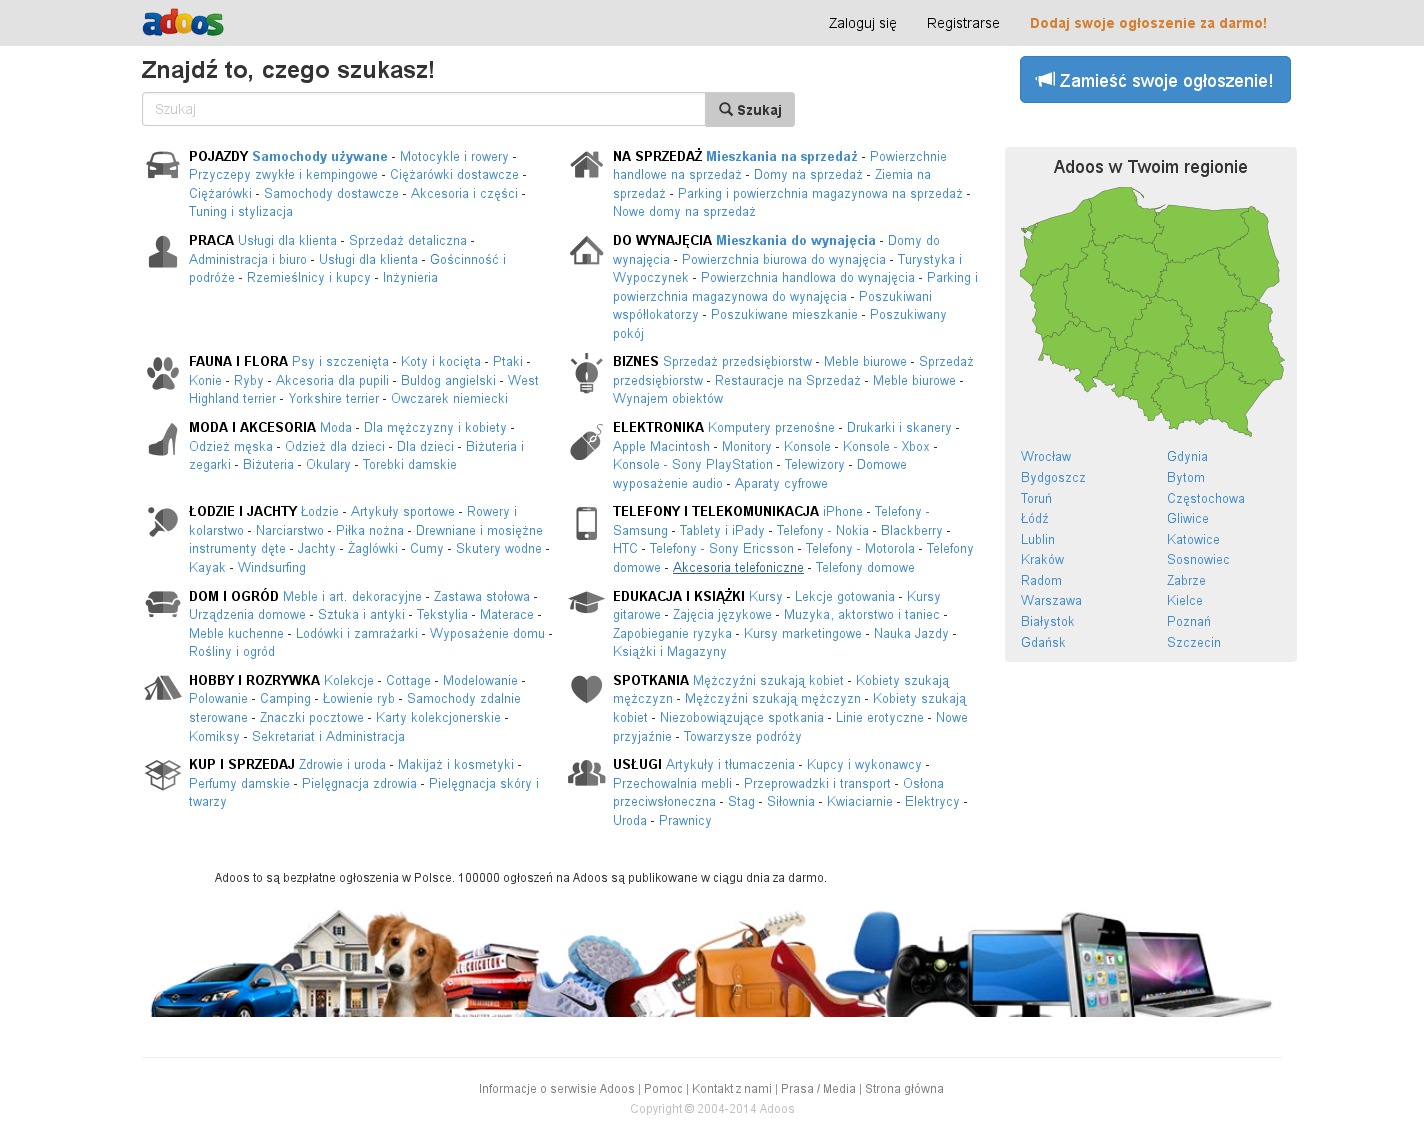Open the Zaloguj się menu item

coord(862,23)
